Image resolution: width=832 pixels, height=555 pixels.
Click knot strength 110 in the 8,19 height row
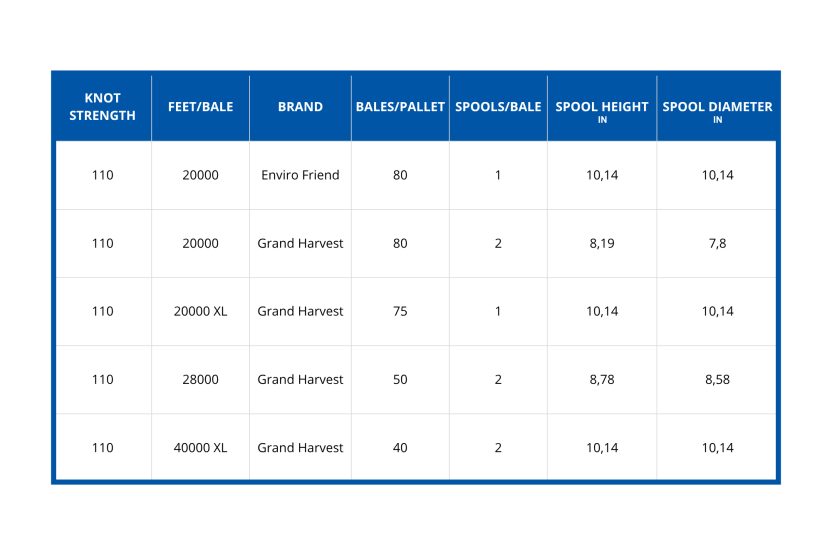[102, 244]
